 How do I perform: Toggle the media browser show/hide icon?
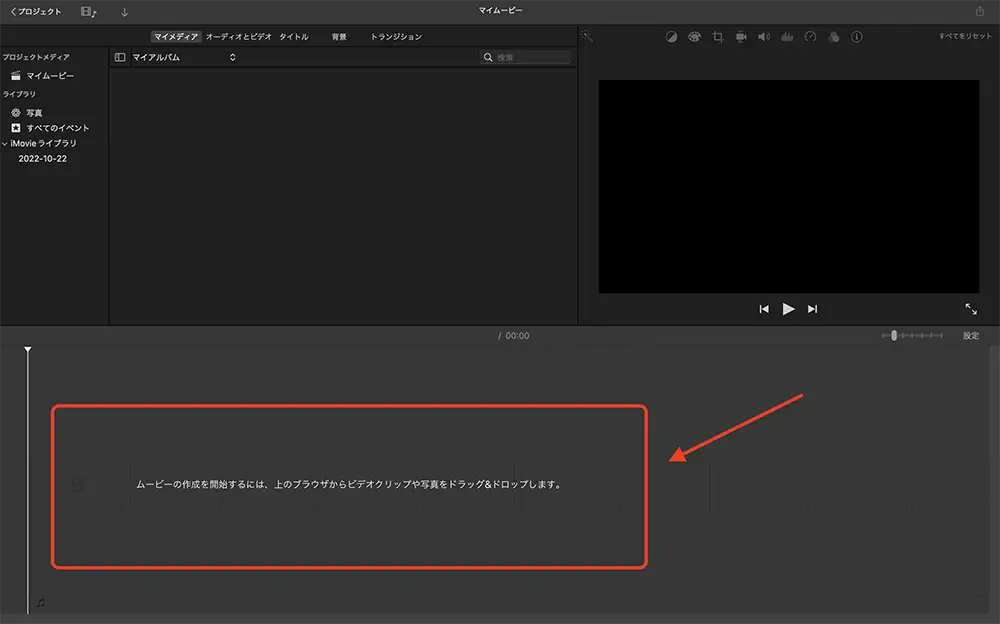(x=89, y=11)
